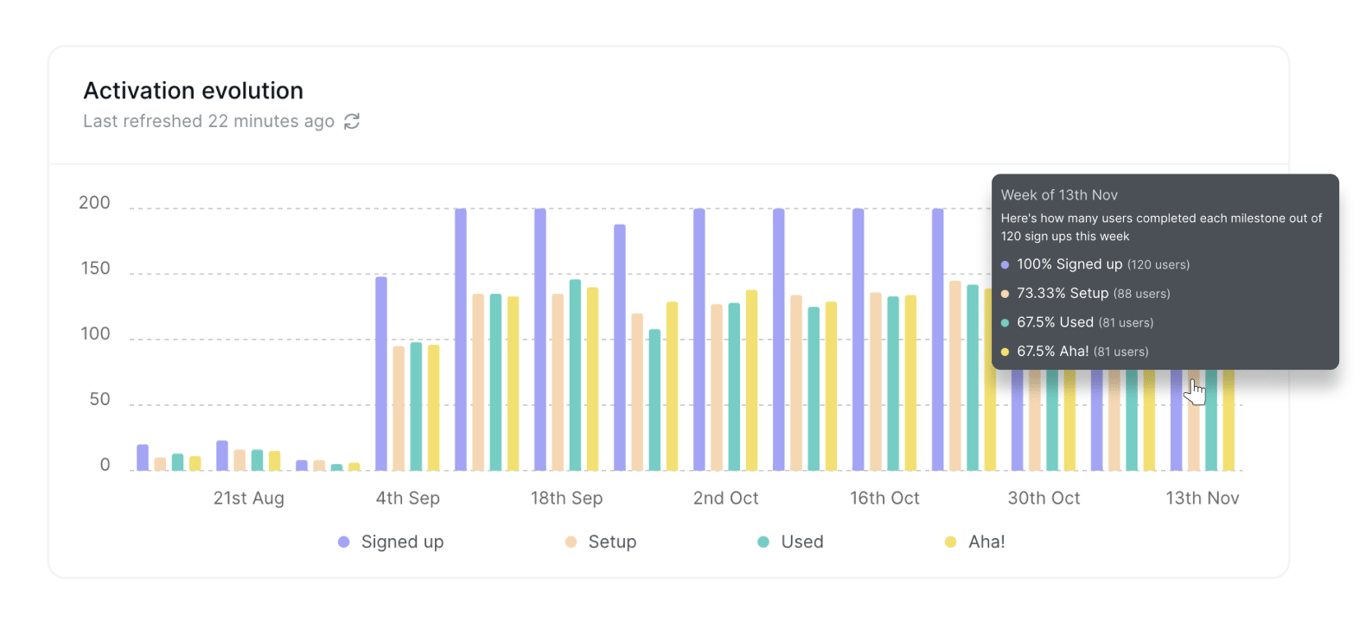Click the 73.33% Setup tooltip entry
Screen dimensions: 1366x634
pyautogui.click(x=1063, y=294)
